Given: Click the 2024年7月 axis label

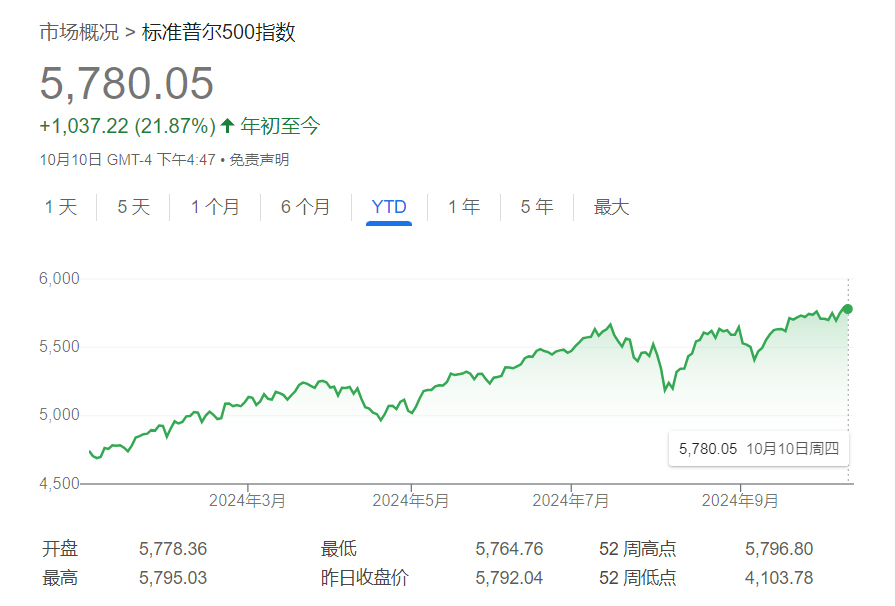Looking at the screenshot, I should coord(570,501).
